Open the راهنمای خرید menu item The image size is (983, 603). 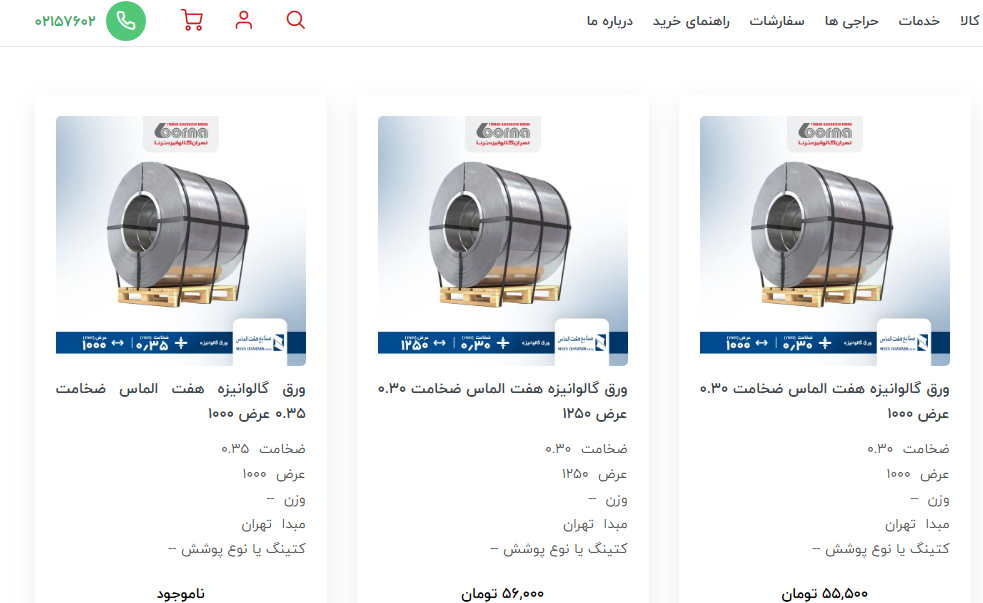click(x=691, y=21)
